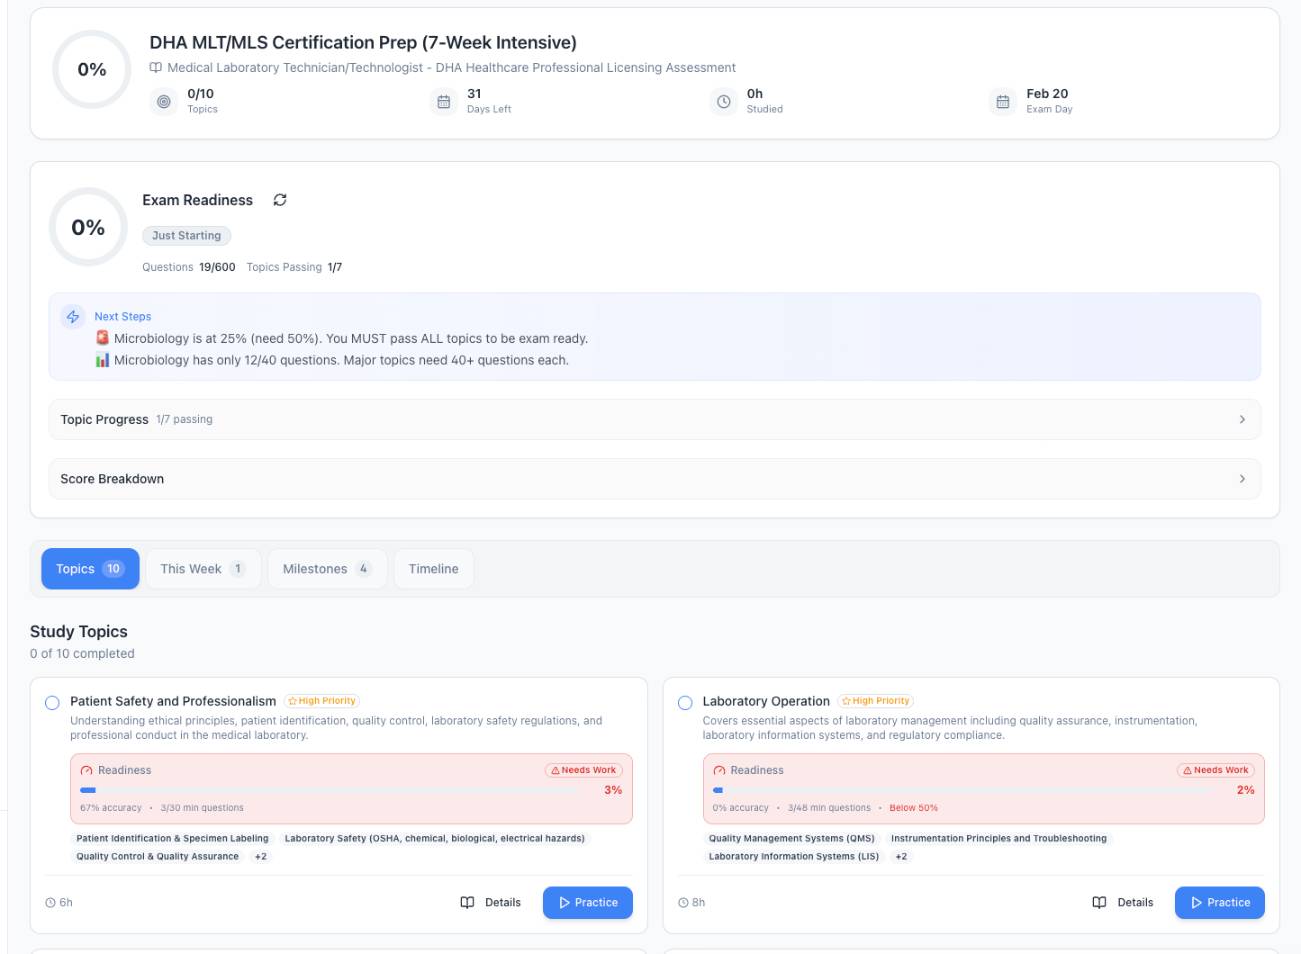This screenshot has height=954, width=1301.
Task: Click the lightning bolt Next Steps icon
Action: click(73, 316)
